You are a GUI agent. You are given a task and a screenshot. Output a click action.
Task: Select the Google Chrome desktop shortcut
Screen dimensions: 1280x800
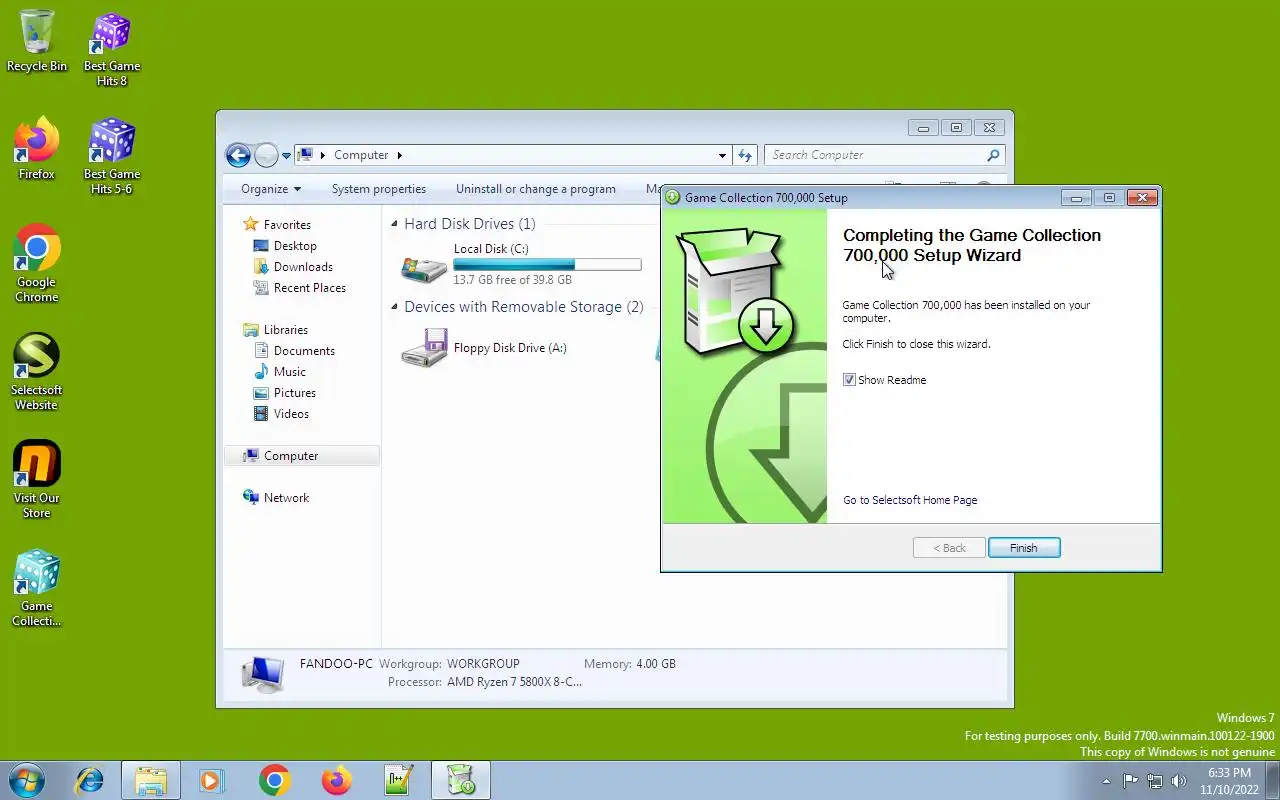coord(37,265)
